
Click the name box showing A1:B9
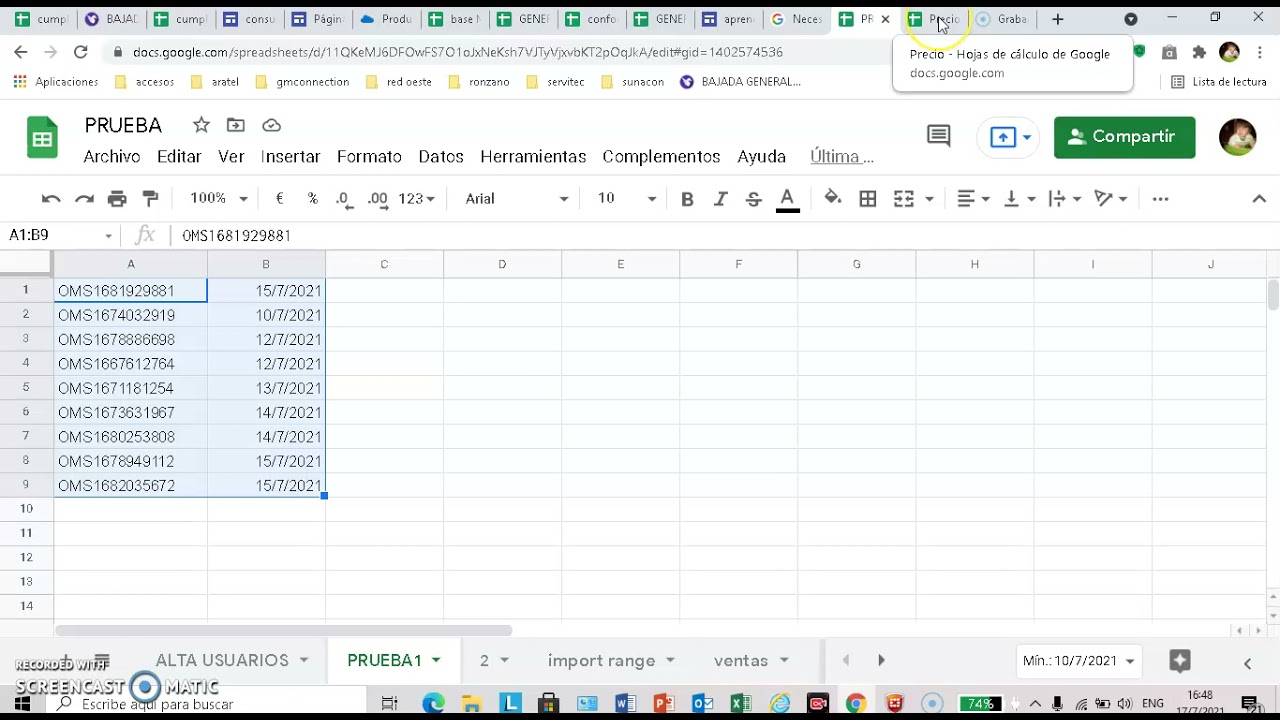tap(61, 235)
